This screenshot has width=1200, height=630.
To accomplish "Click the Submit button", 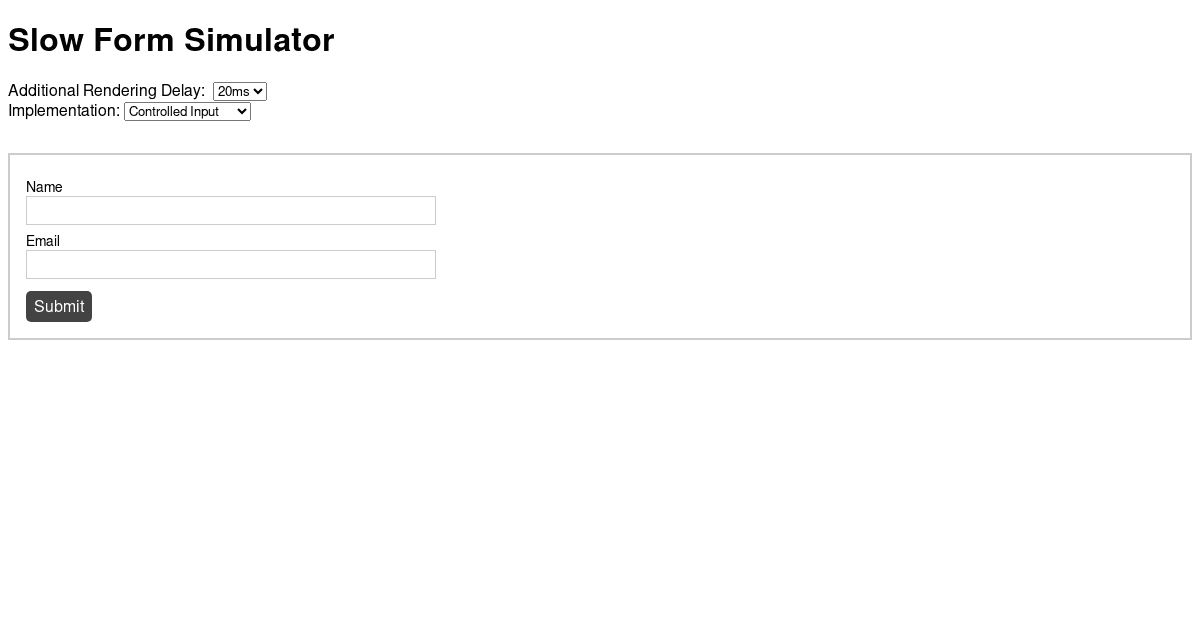I will coord(59,306).
